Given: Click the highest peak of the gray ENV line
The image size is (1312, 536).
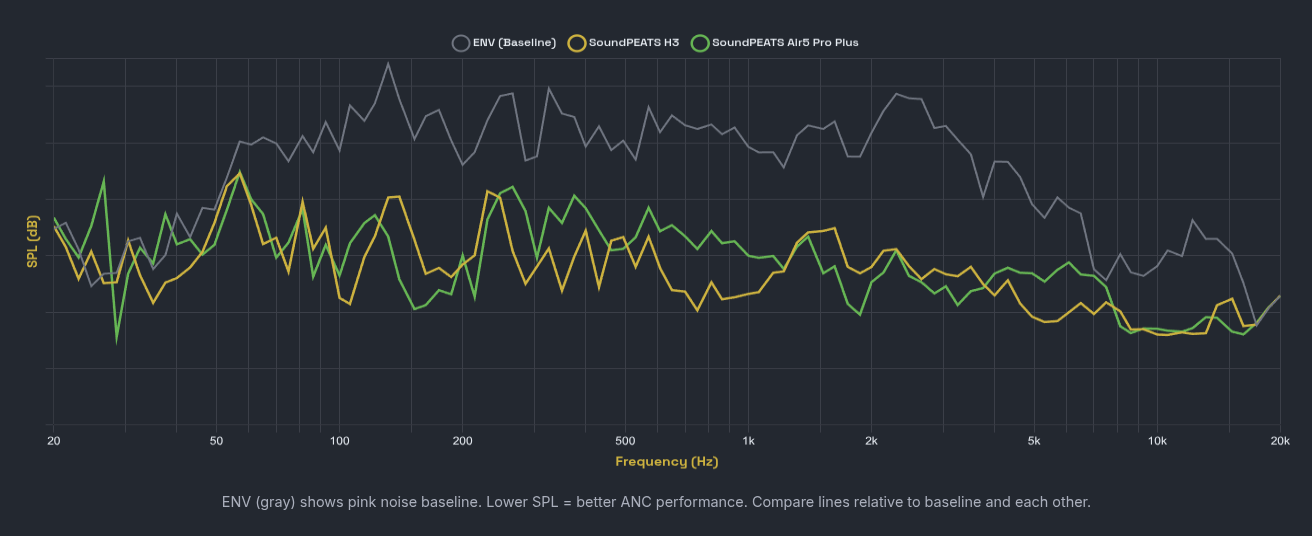Looking at the screenshot, I should point(388,64).
